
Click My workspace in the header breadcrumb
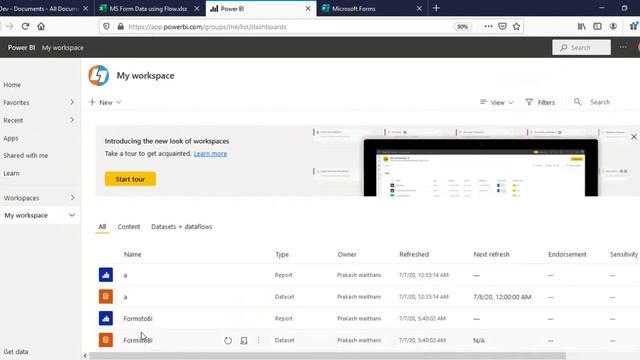62,48
